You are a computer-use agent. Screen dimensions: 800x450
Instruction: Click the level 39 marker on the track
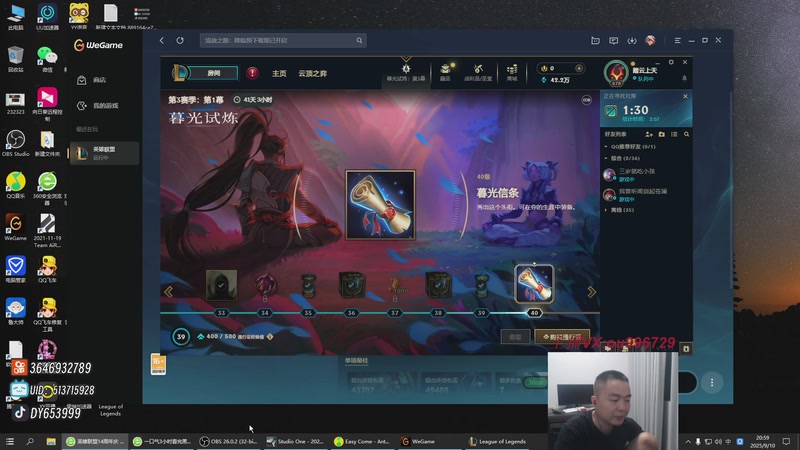point(481,313)
